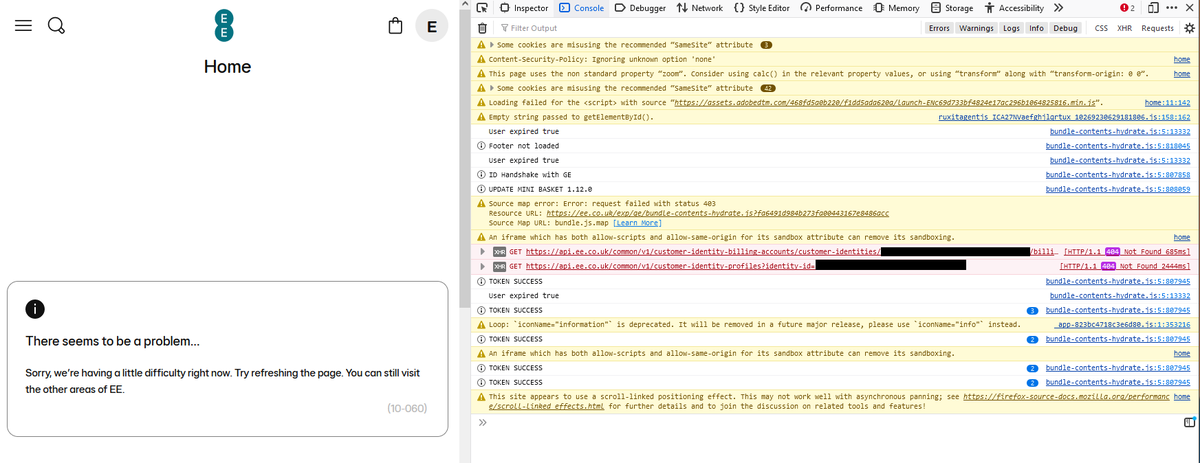
Task: Toggle the console split editor mode icon
Action: (x=1188, y=422)
